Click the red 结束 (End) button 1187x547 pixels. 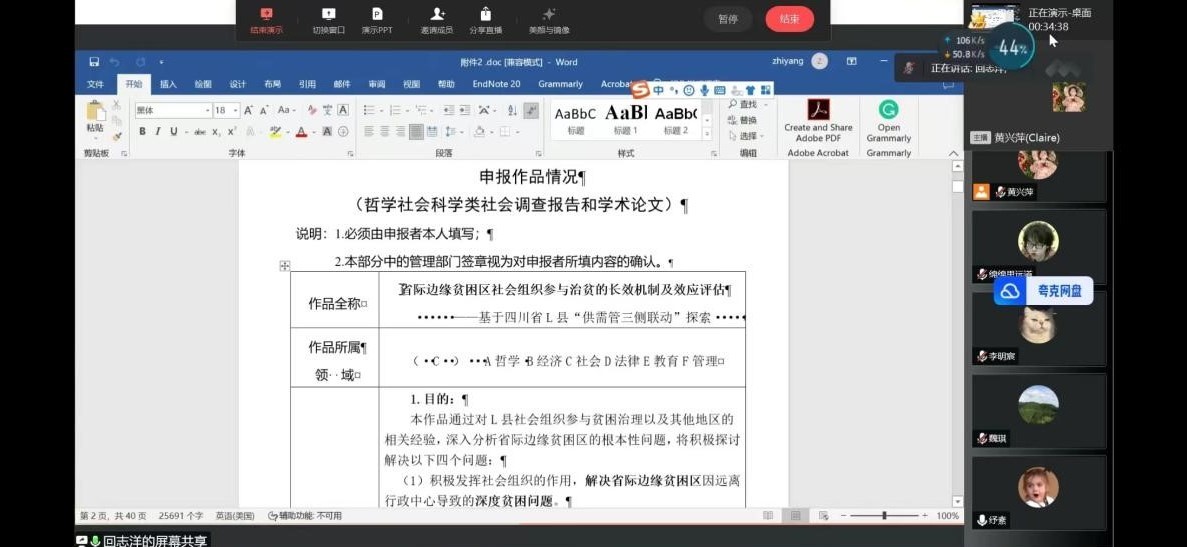click(x=789, y=19)
